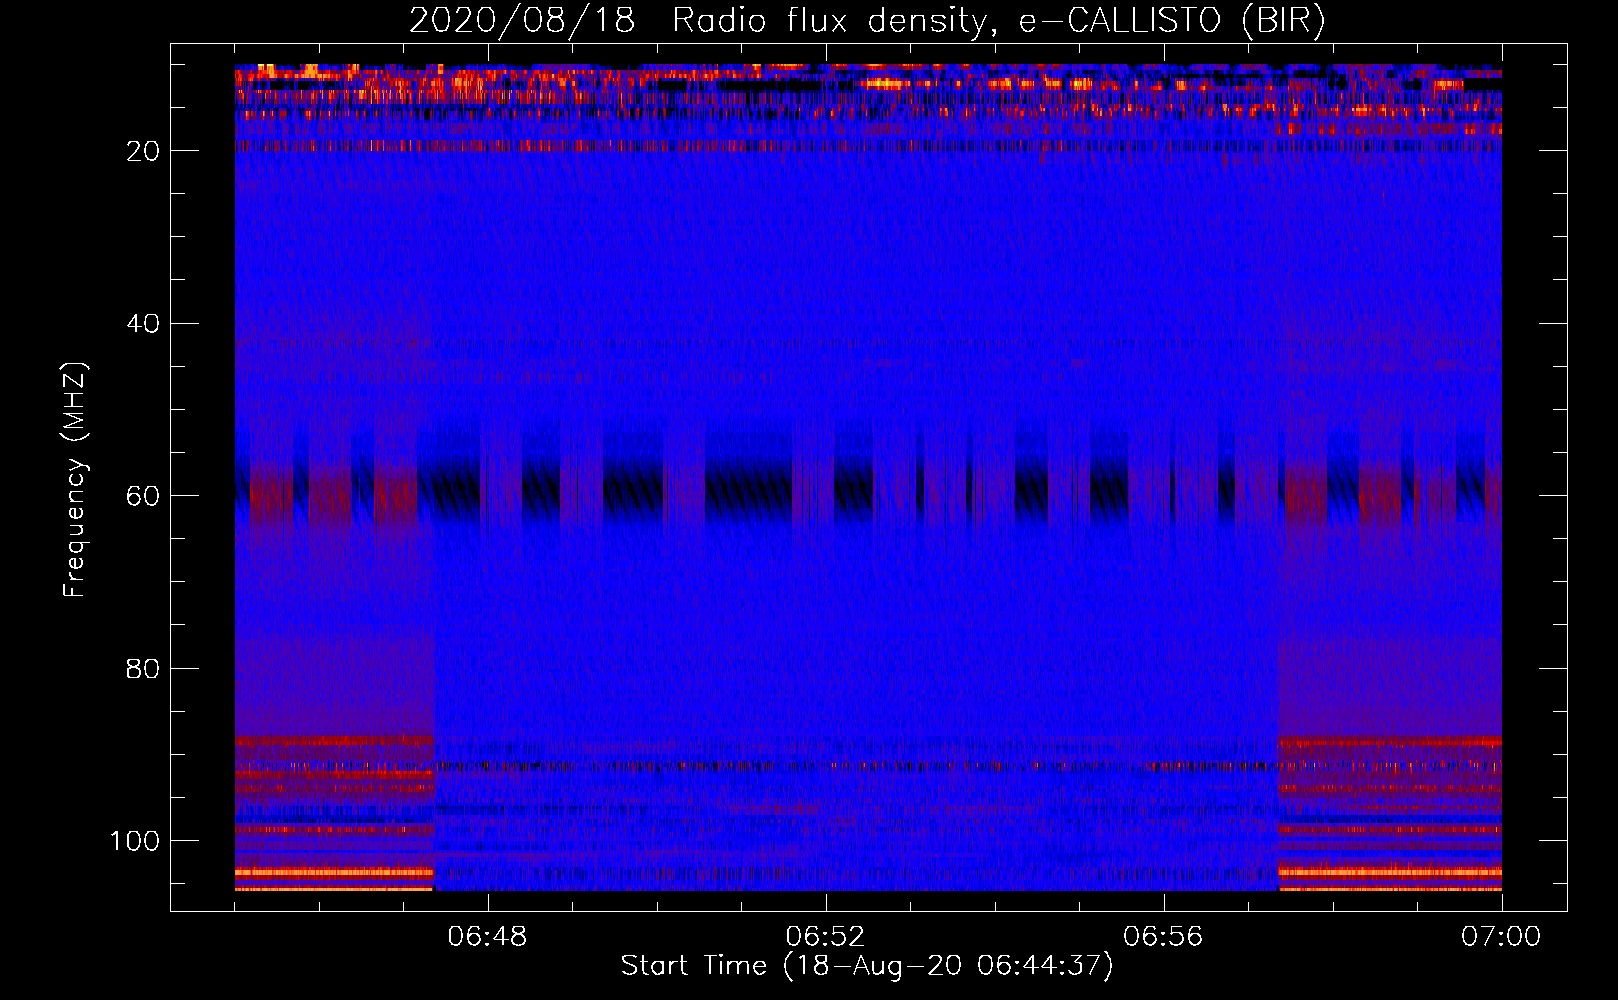Click the '60' frequency tick label

[x=144, y=496]
